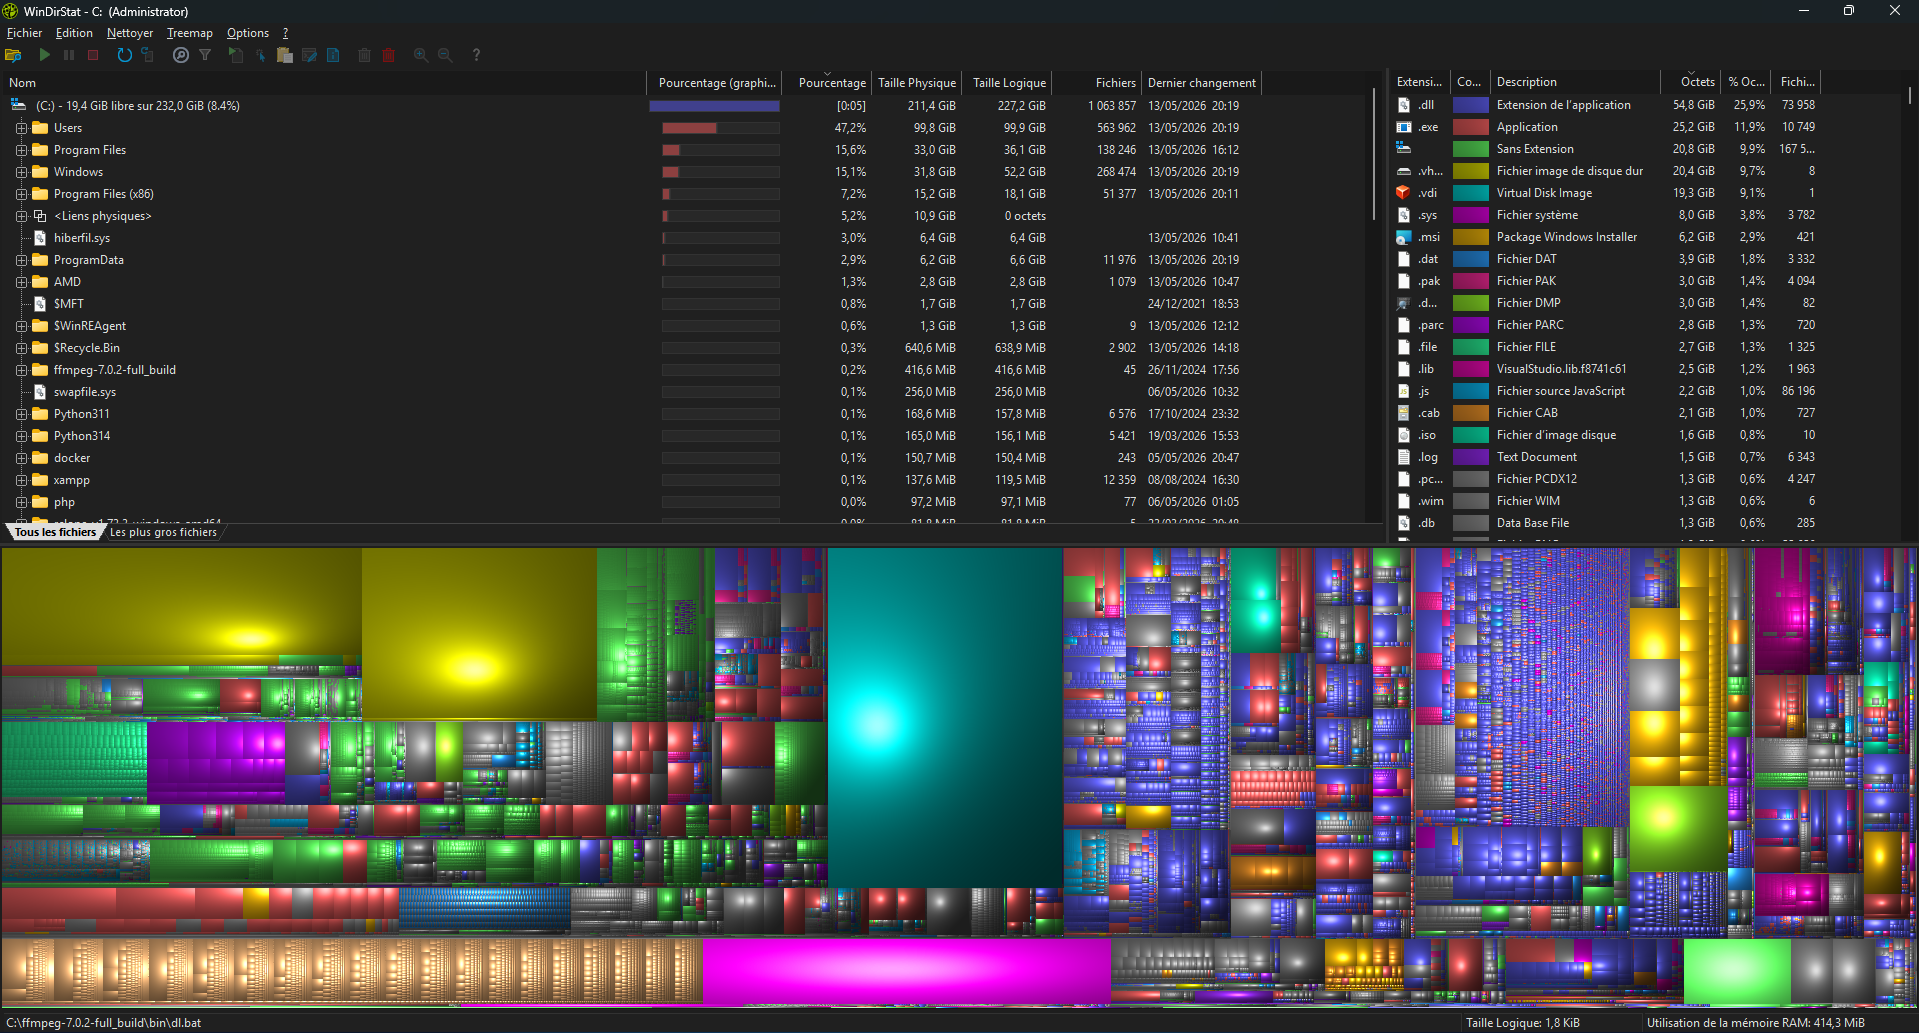This screenshot has width=1919, height=1033.
Task: Open the Treemap menu
Action: tap(189, 33)
